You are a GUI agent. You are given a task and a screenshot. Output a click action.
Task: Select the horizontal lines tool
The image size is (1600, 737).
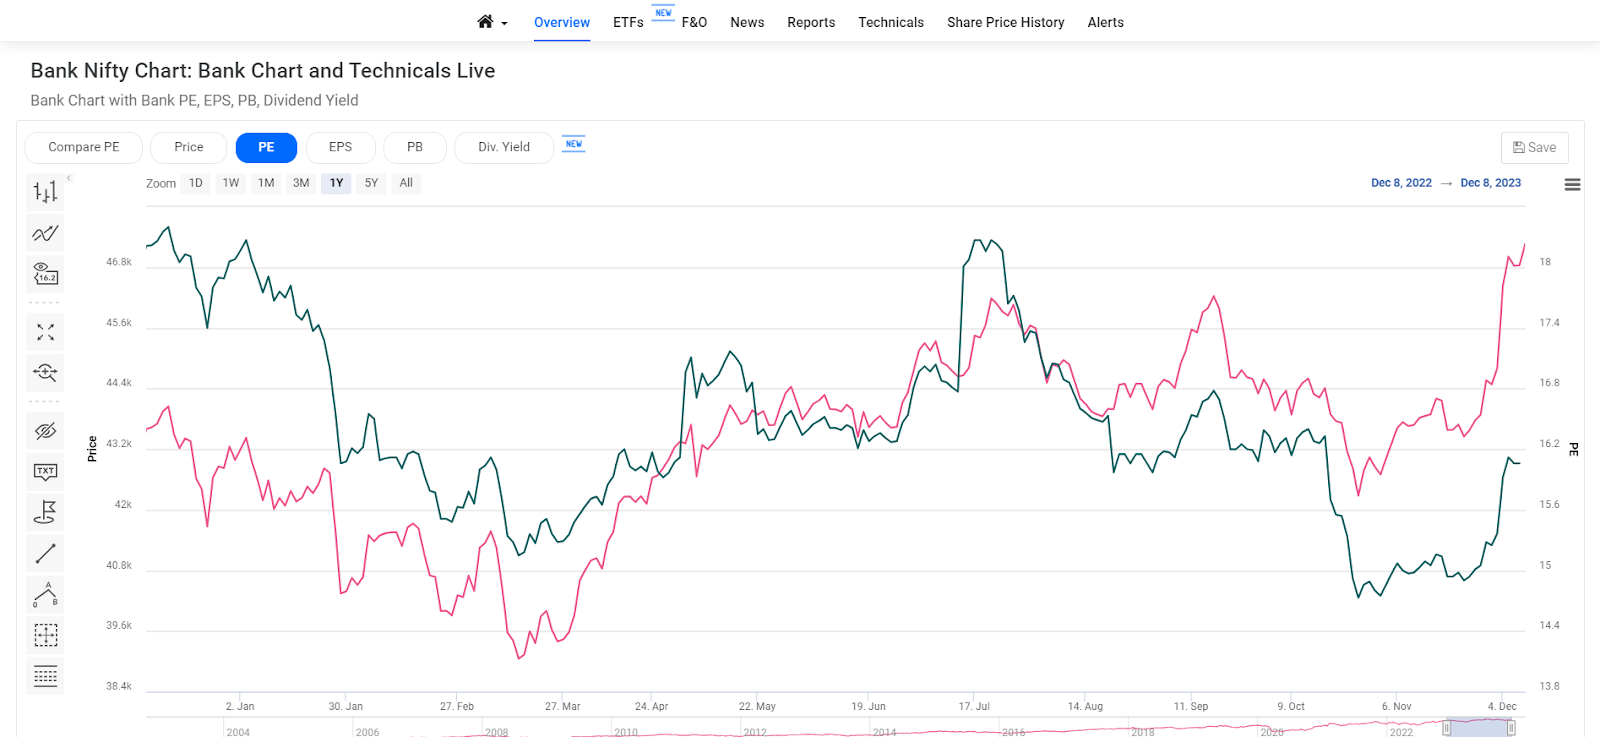(x=45, y=676)
